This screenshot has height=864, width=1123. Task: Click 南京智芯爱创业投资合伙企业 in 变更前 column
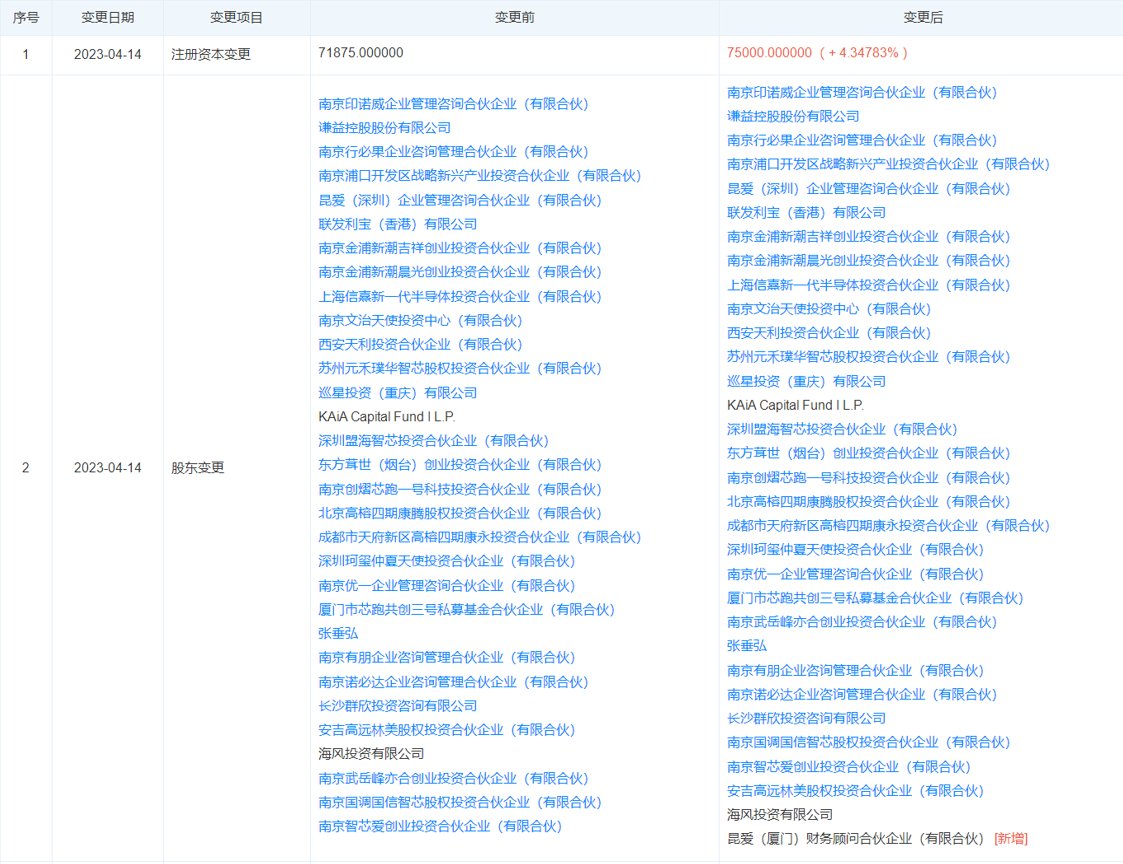[440, 826]
